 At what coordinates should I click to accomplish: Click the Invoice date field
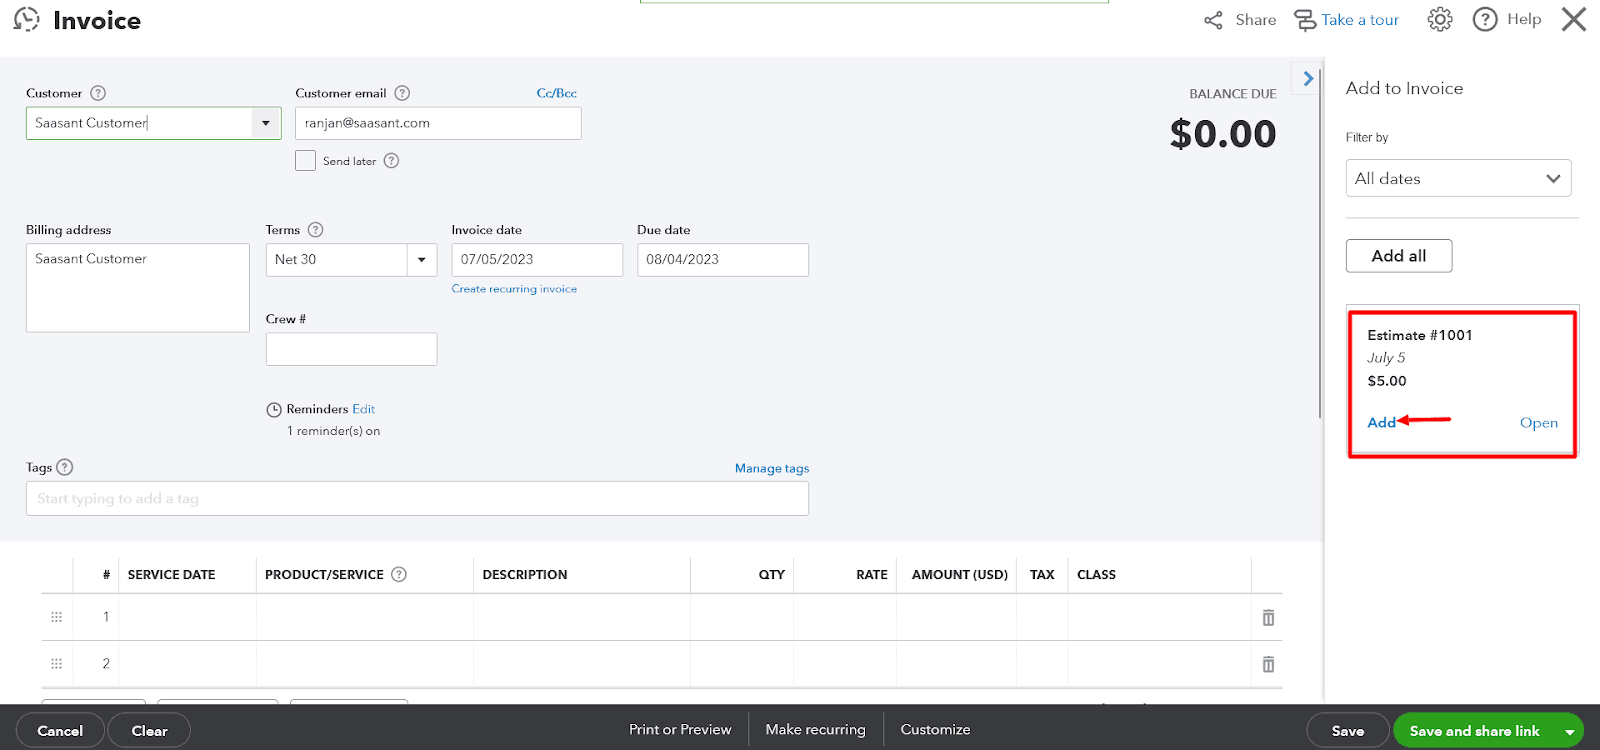(537, 260)
